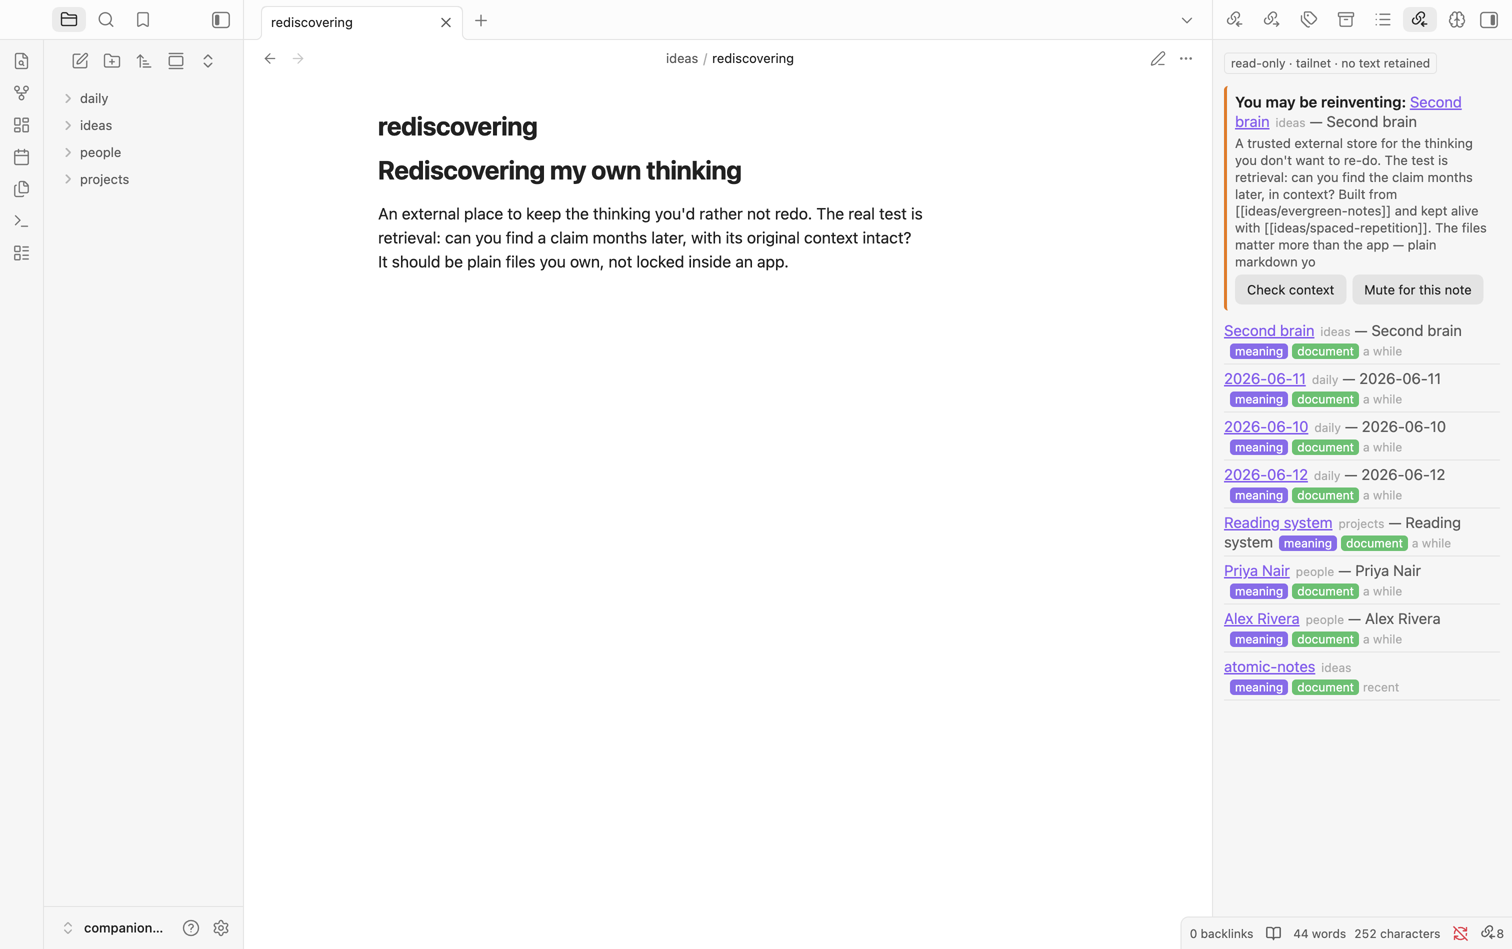
Task: Change the file sort order
Action: click(x=144, y=61)
